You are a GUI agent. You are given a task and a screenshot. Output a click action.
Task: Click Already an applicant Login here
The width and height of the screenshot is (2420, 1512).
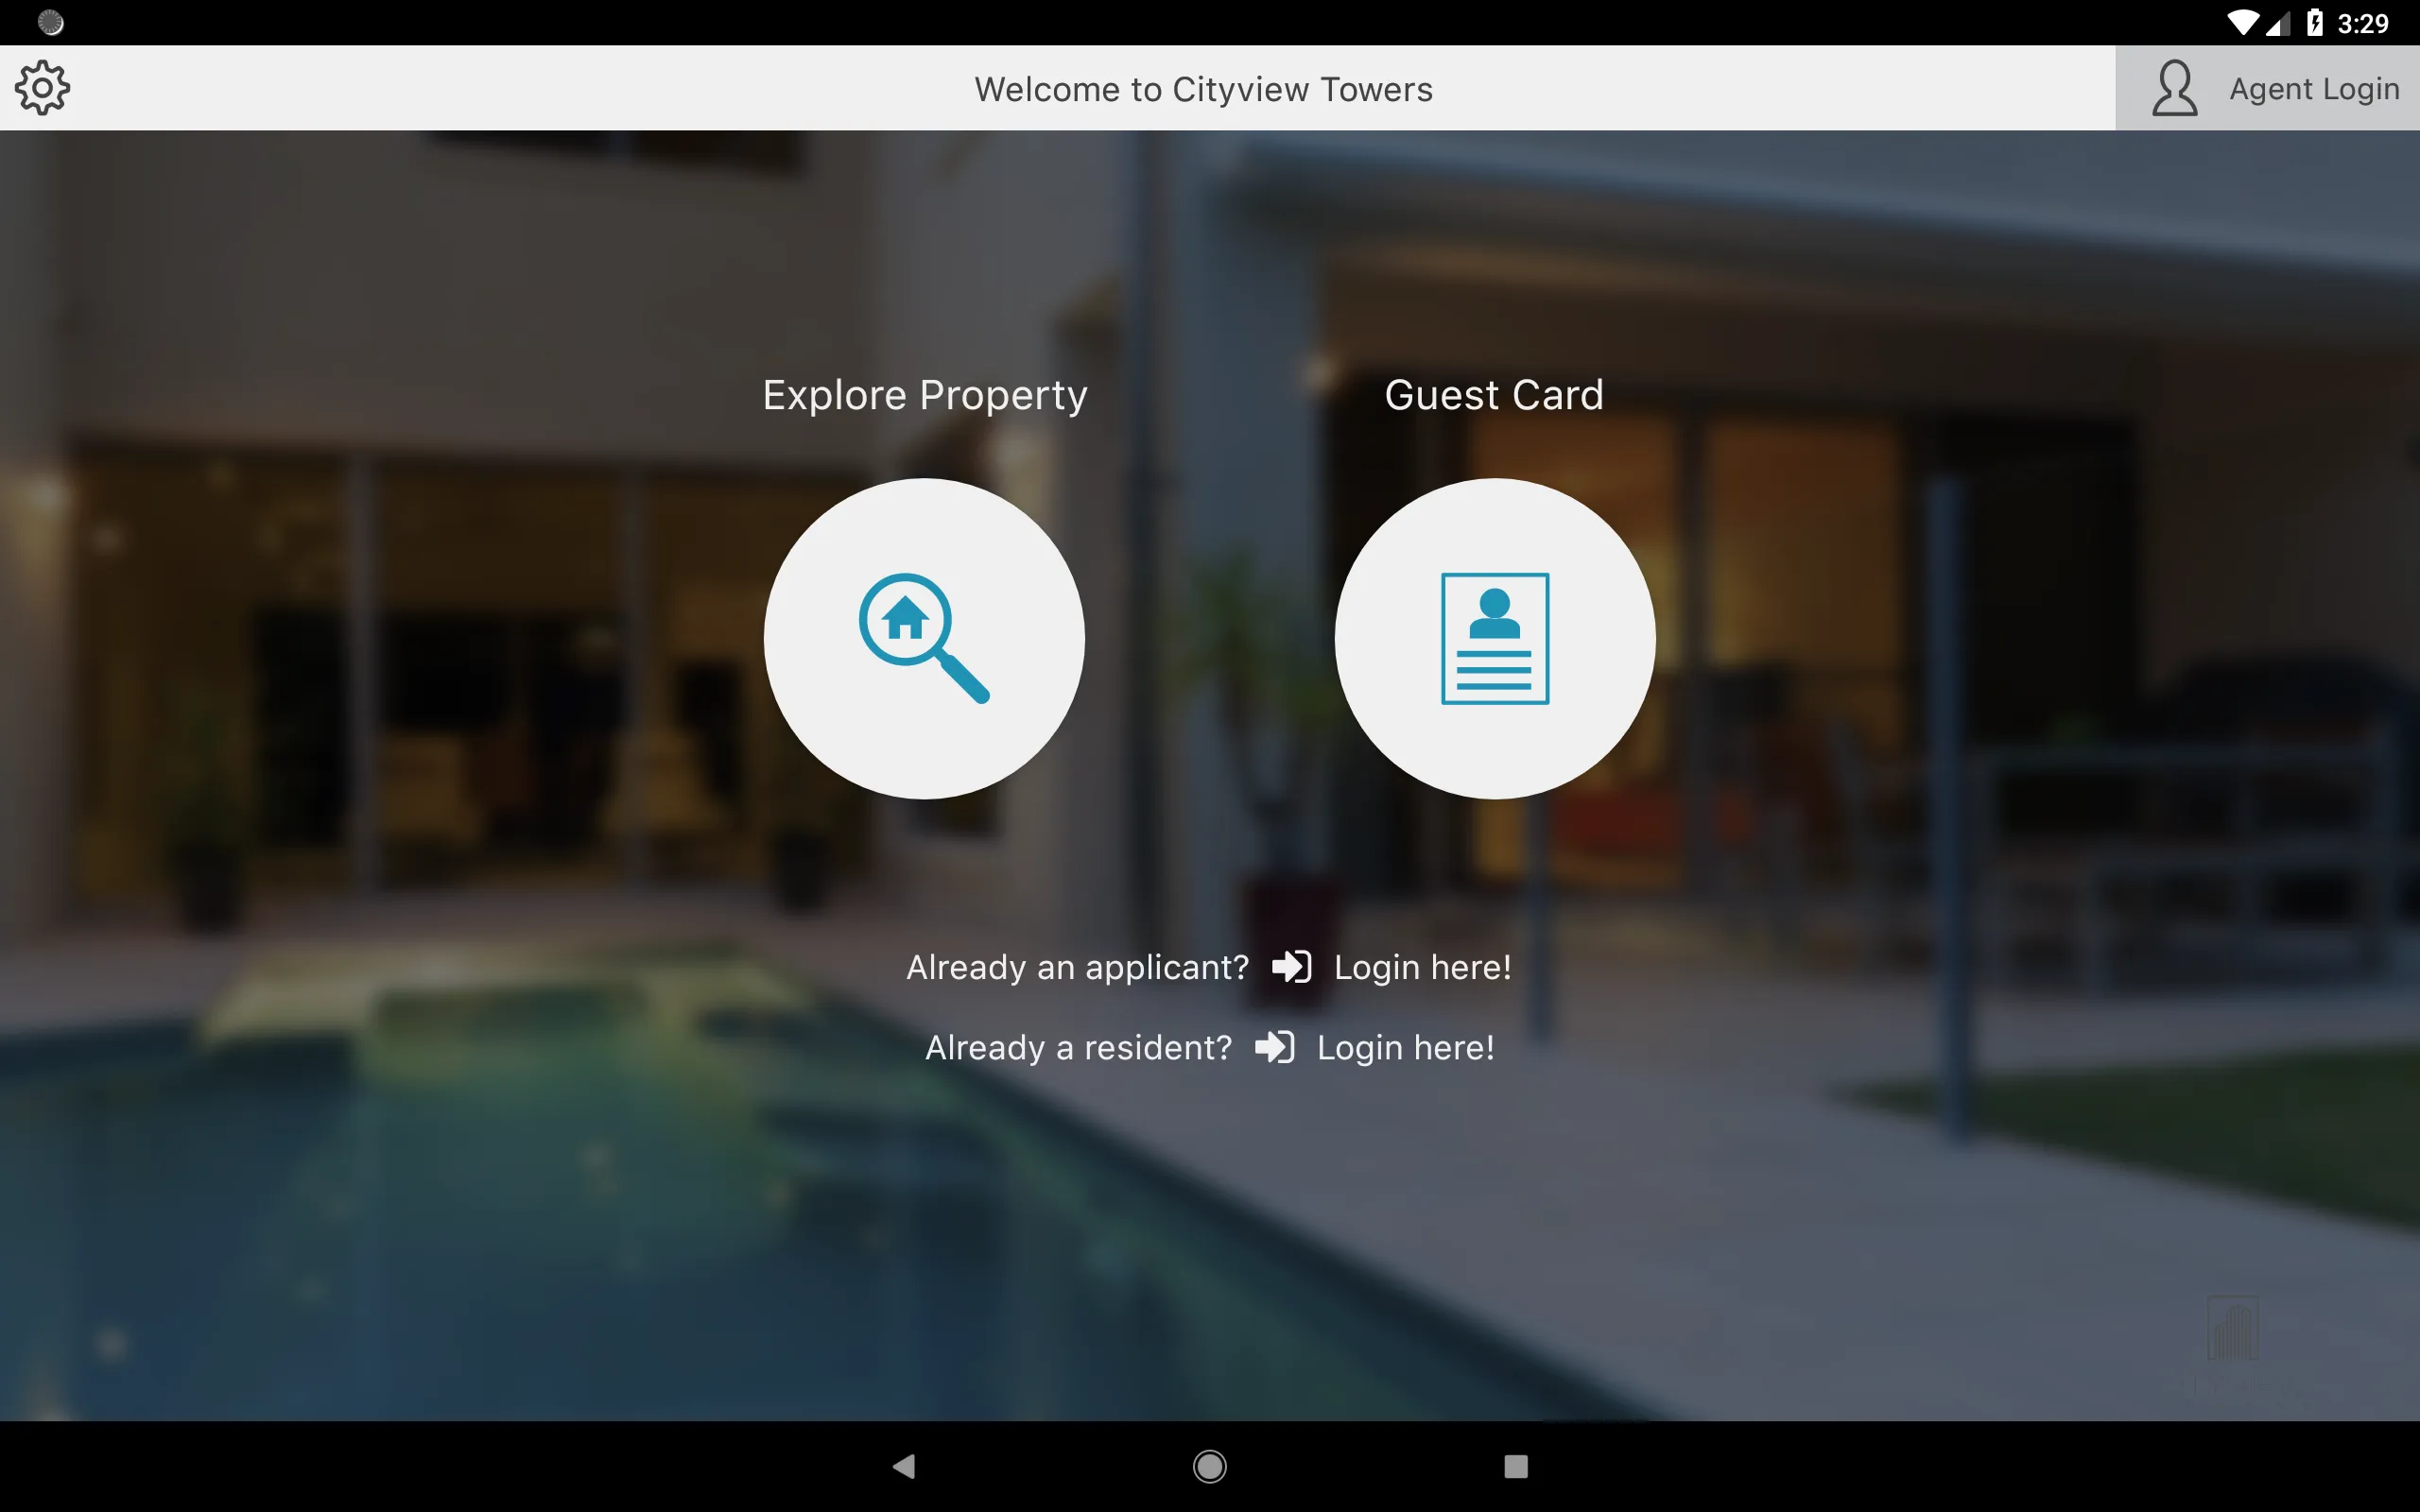pyautogui.click(x=1209, y=965)
